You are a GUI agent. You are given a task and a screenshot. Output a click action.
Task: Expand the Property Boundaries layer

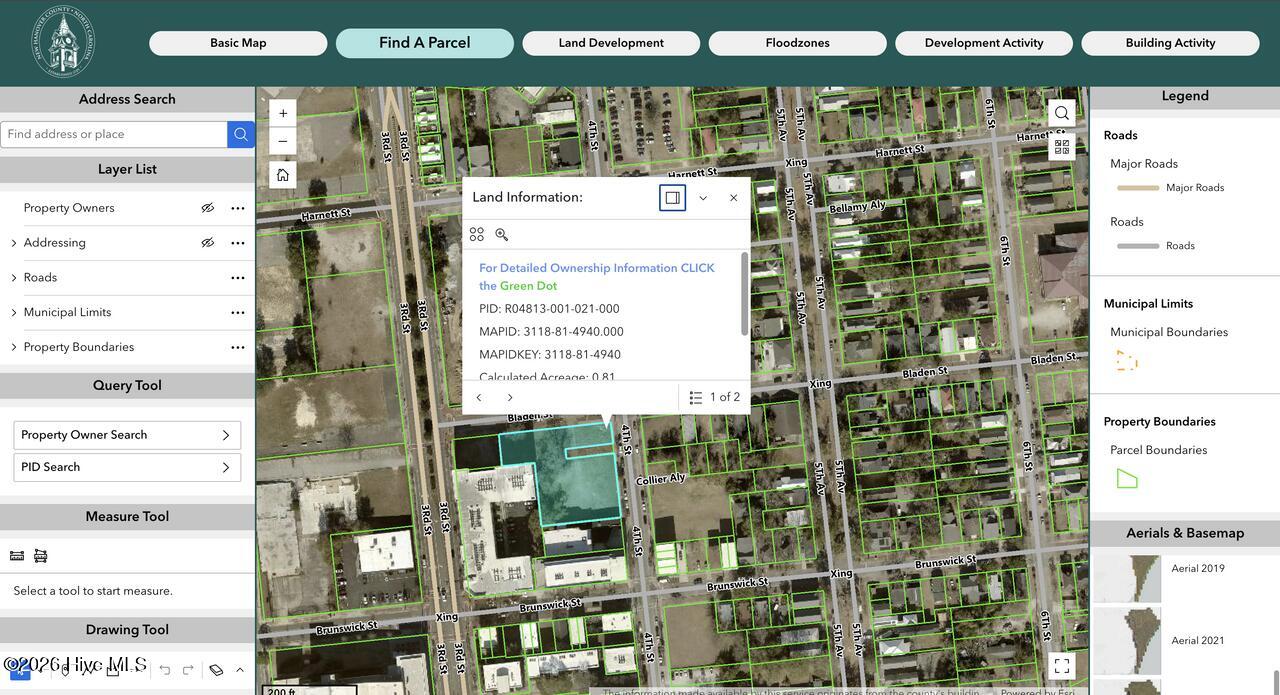14,348
